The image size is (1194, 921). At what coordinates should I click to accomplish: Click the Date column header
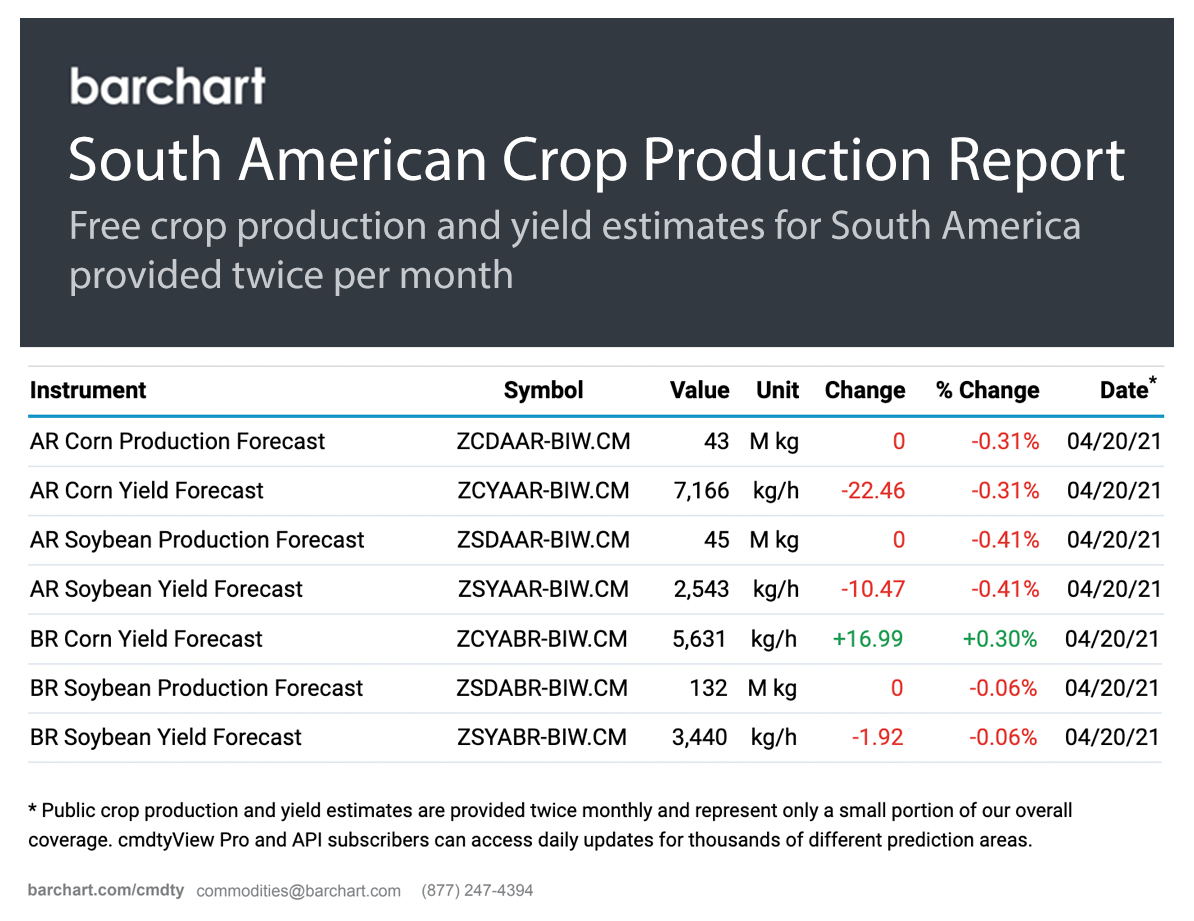coord(1123,390)
